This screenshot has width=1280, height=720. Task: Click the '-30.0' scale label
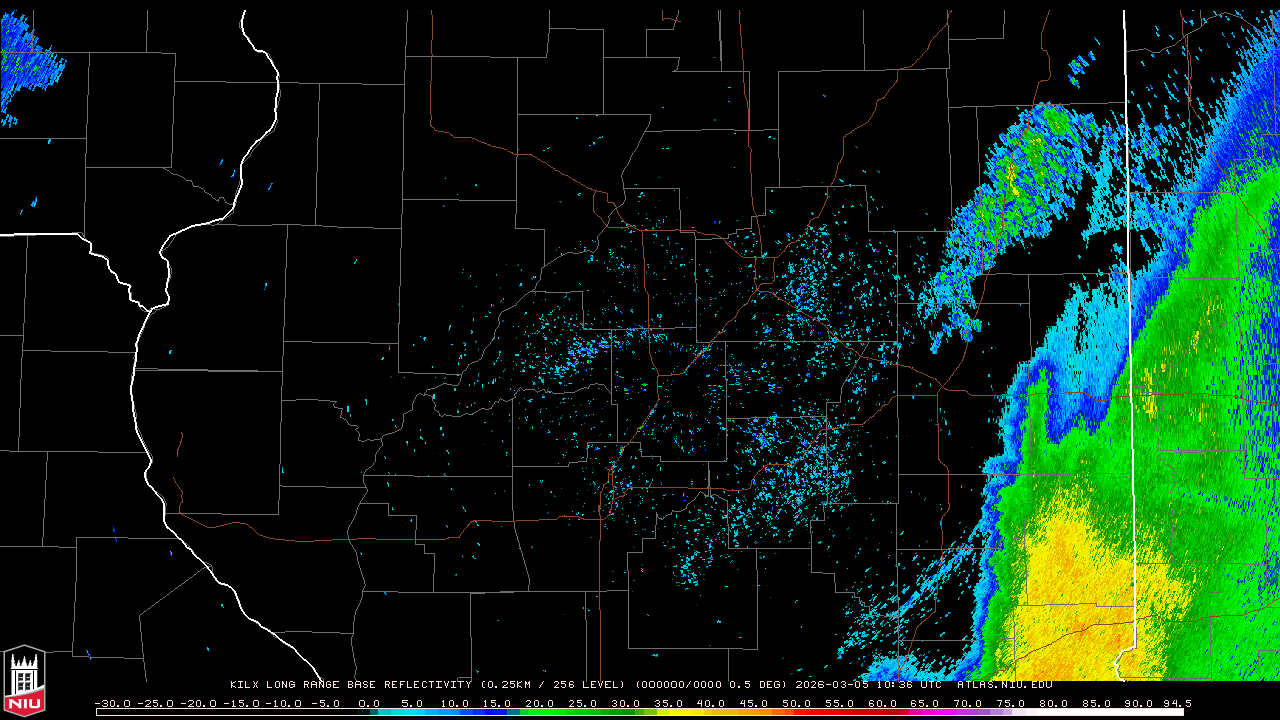point(112,703)
